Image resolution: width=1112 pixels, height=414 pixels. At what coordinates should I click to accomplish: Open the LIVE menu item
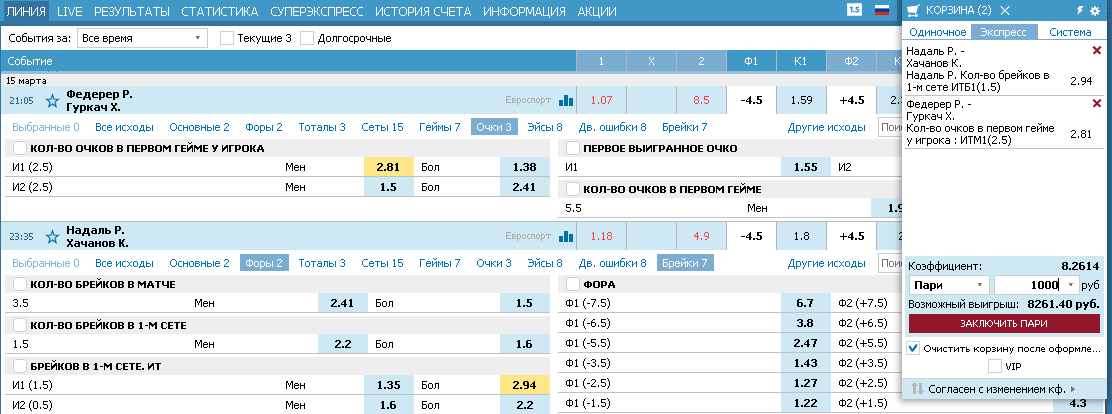[x=70, y=11]
